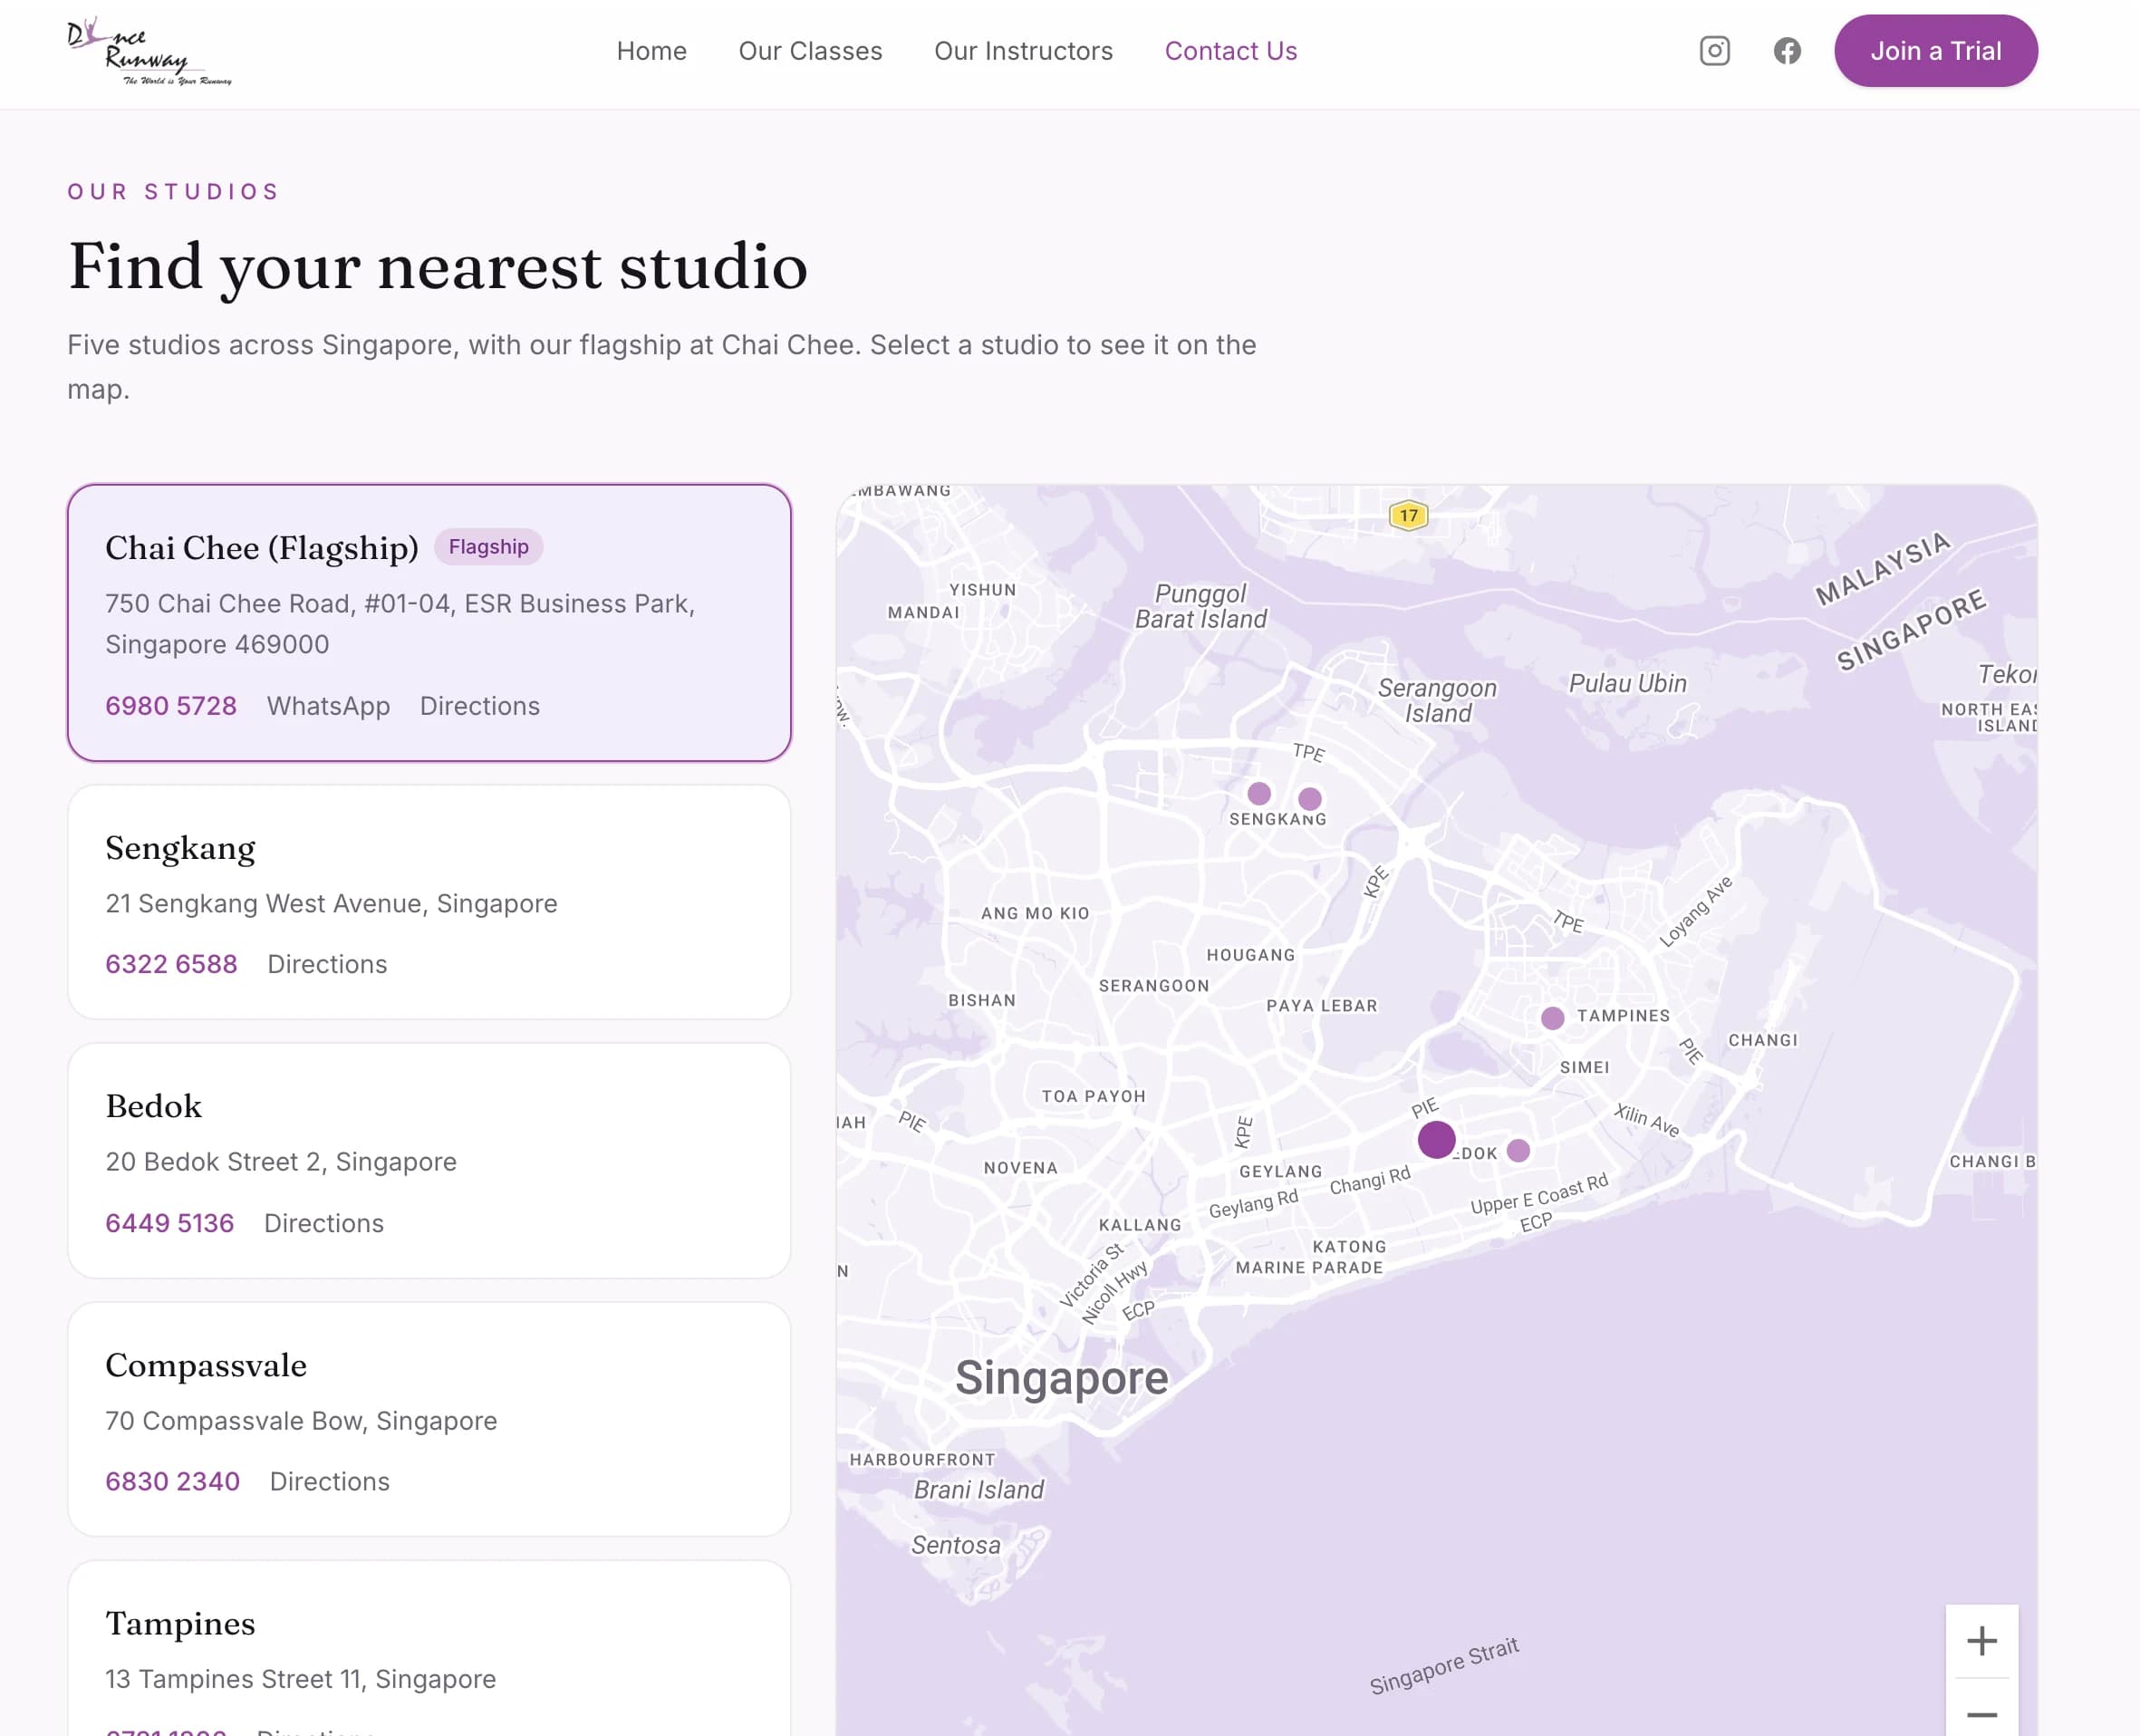Select the Sengkang studio card
2140x1736 pixels.
point(429,902)
